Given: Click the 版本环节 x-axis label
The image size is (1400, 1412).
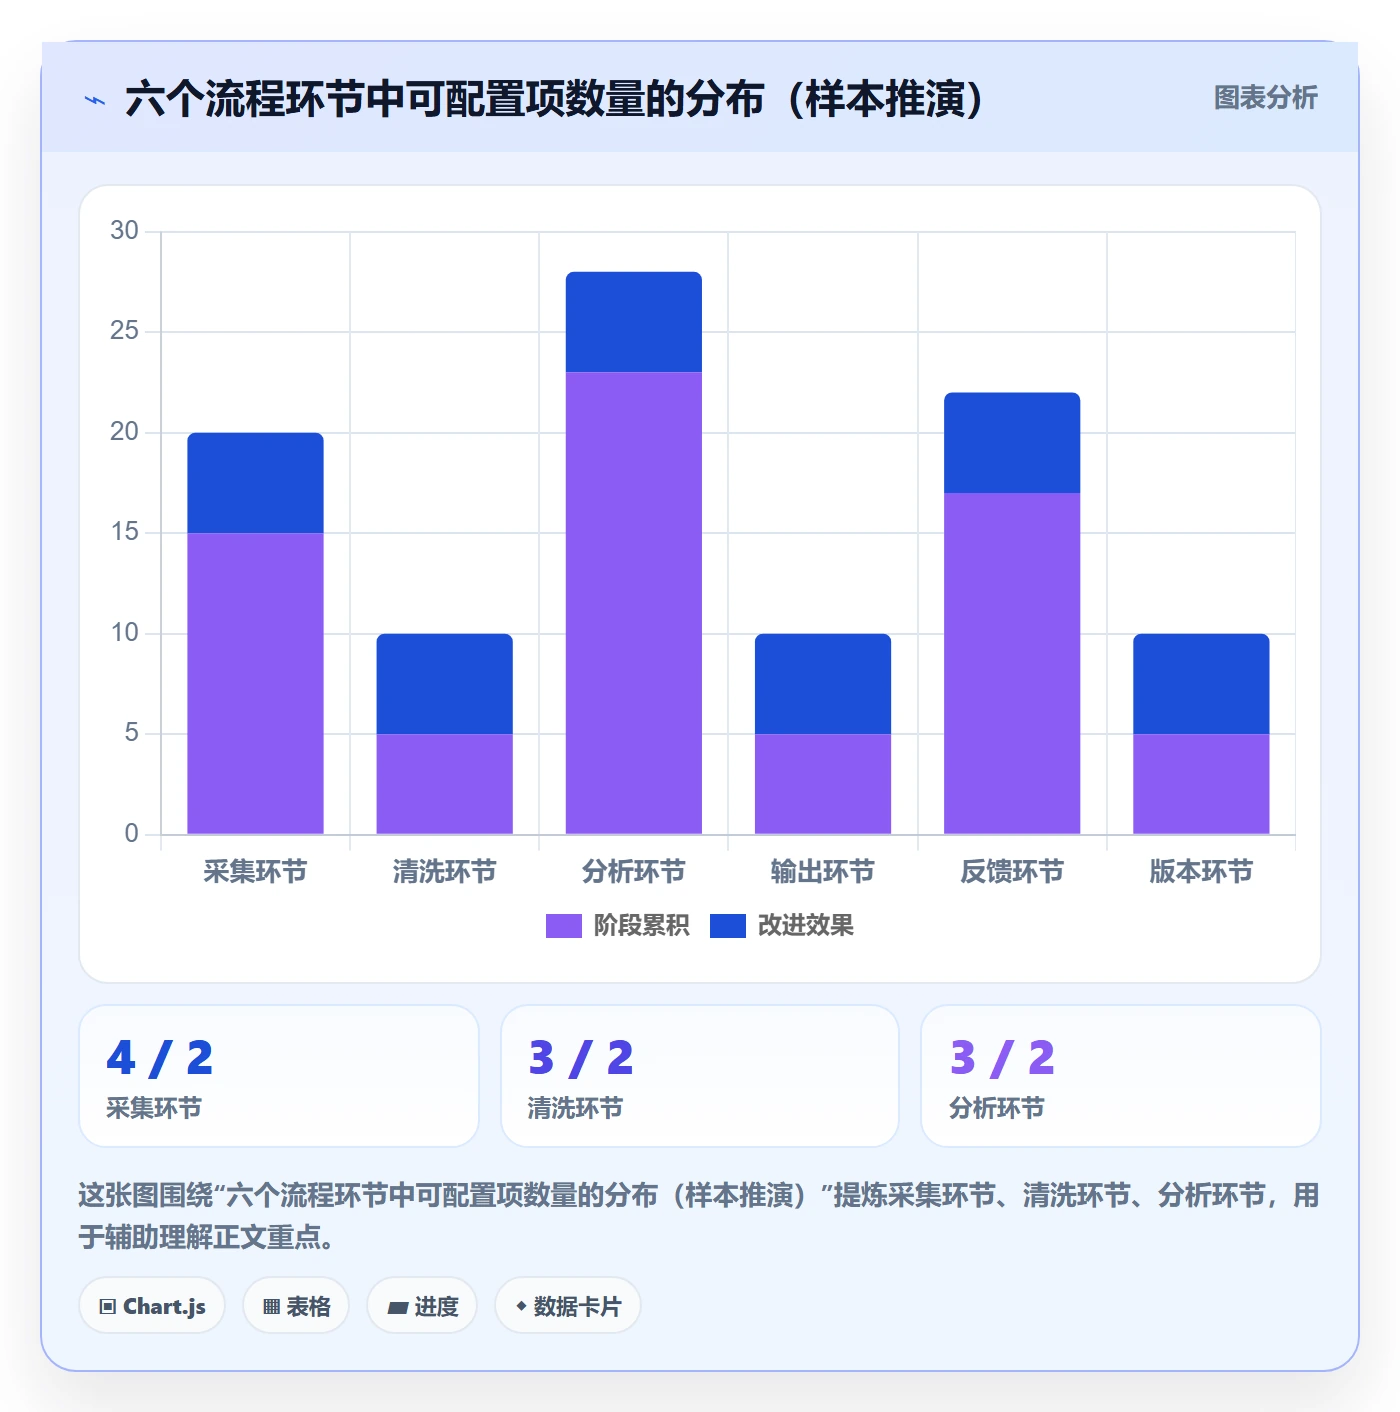Looking at the screenshot, I should [1201, 872].
